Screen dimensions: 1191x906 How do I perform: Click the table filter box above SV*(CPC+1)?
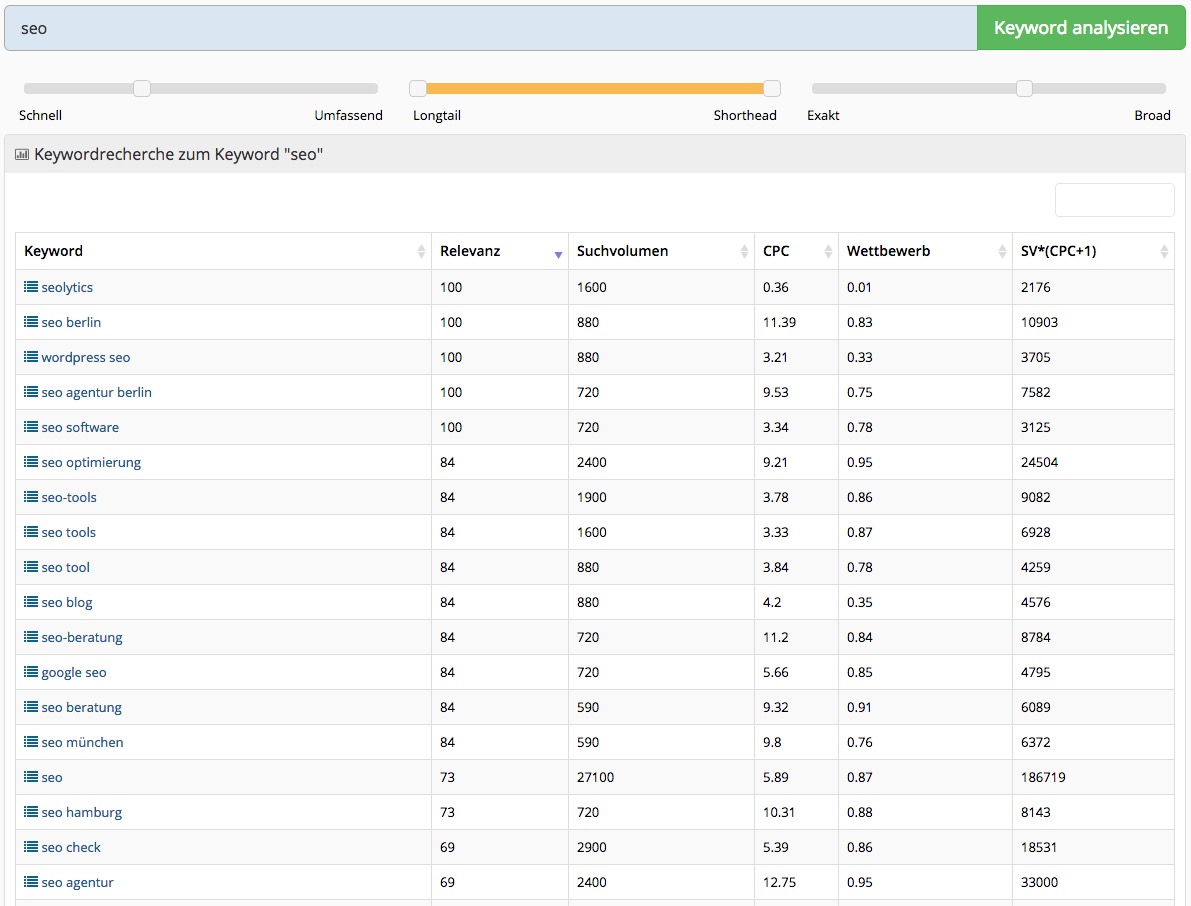tap(1114, 200)
